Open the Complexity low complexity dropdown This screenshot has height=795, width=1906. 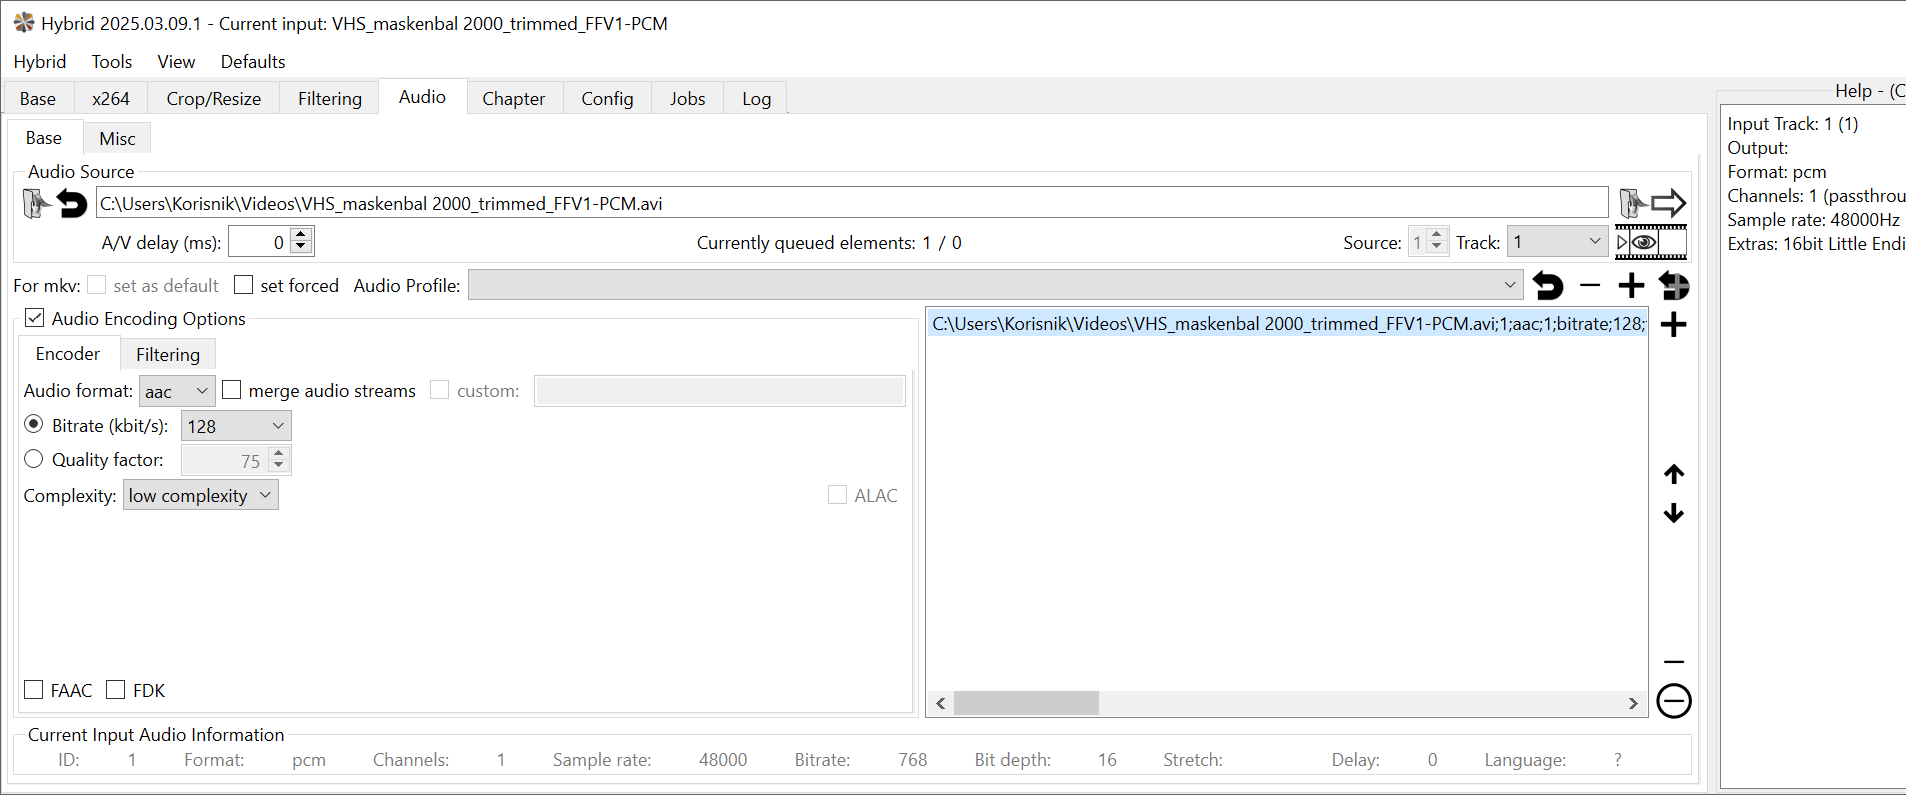200,496
